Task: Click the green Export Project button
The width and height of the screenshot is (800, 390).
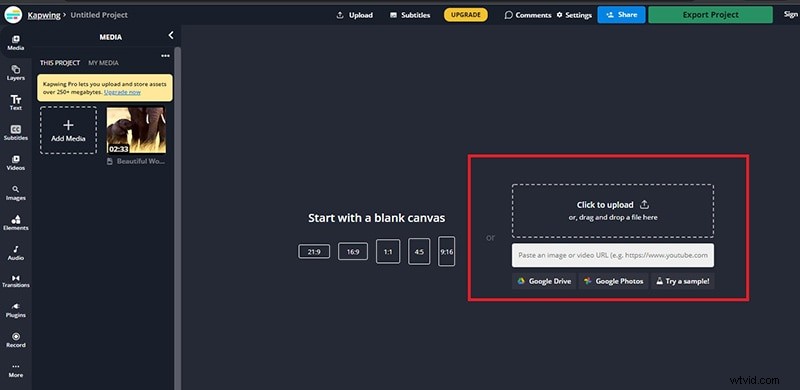Action: coord(710,15)
